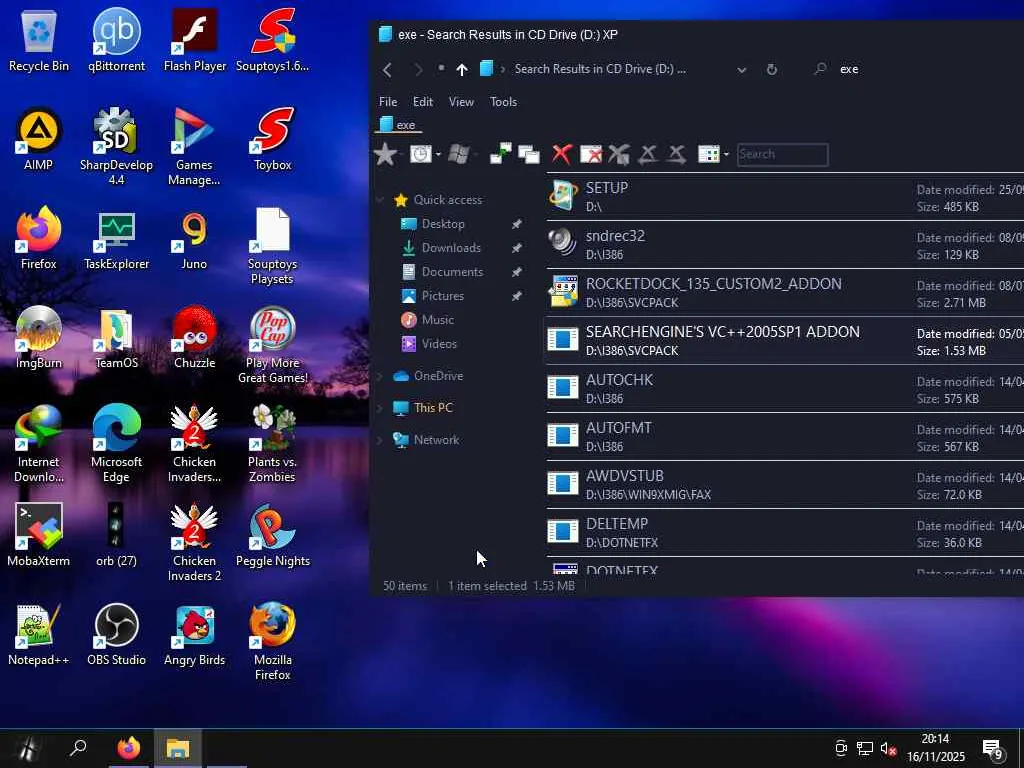Select the exe tab in the tab bar

click(398, 125)
